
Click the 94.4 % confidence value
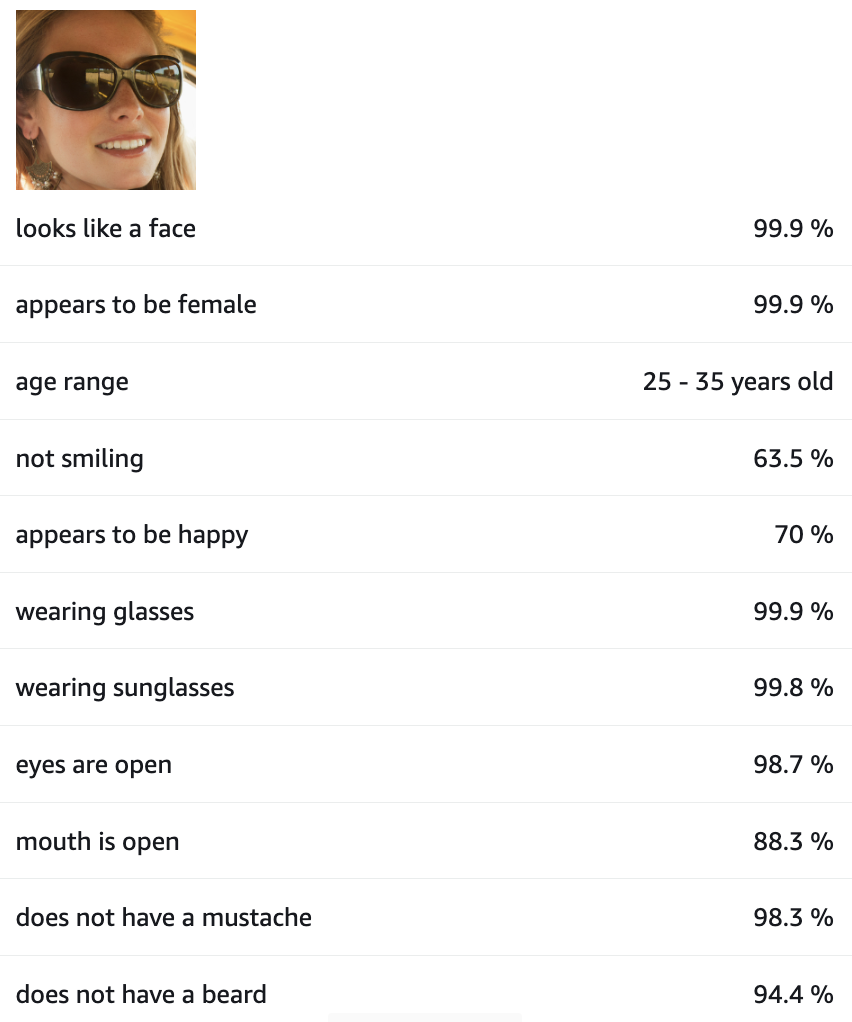(x=793, y=994)
